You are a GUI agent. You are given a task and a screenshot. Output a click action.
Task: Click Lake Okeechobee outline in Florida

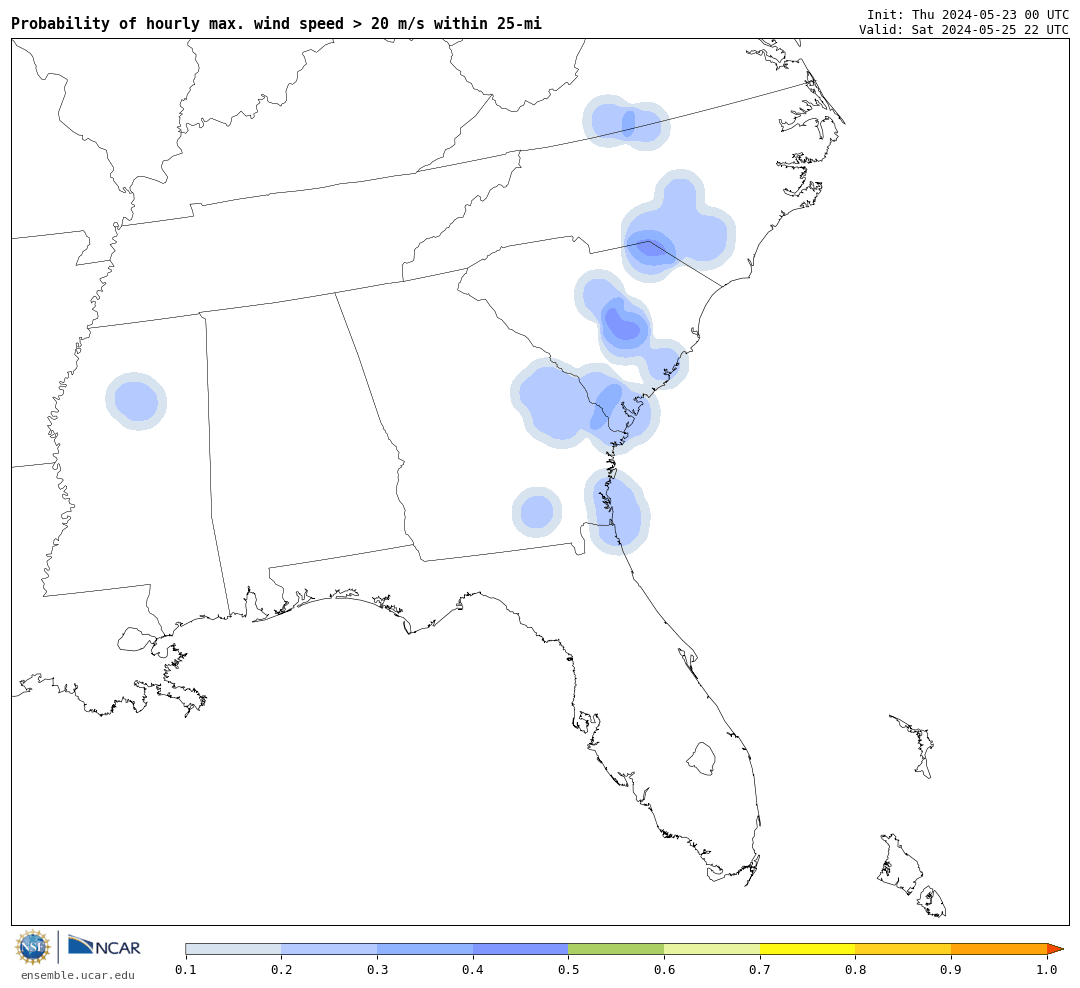coord(701,759)
